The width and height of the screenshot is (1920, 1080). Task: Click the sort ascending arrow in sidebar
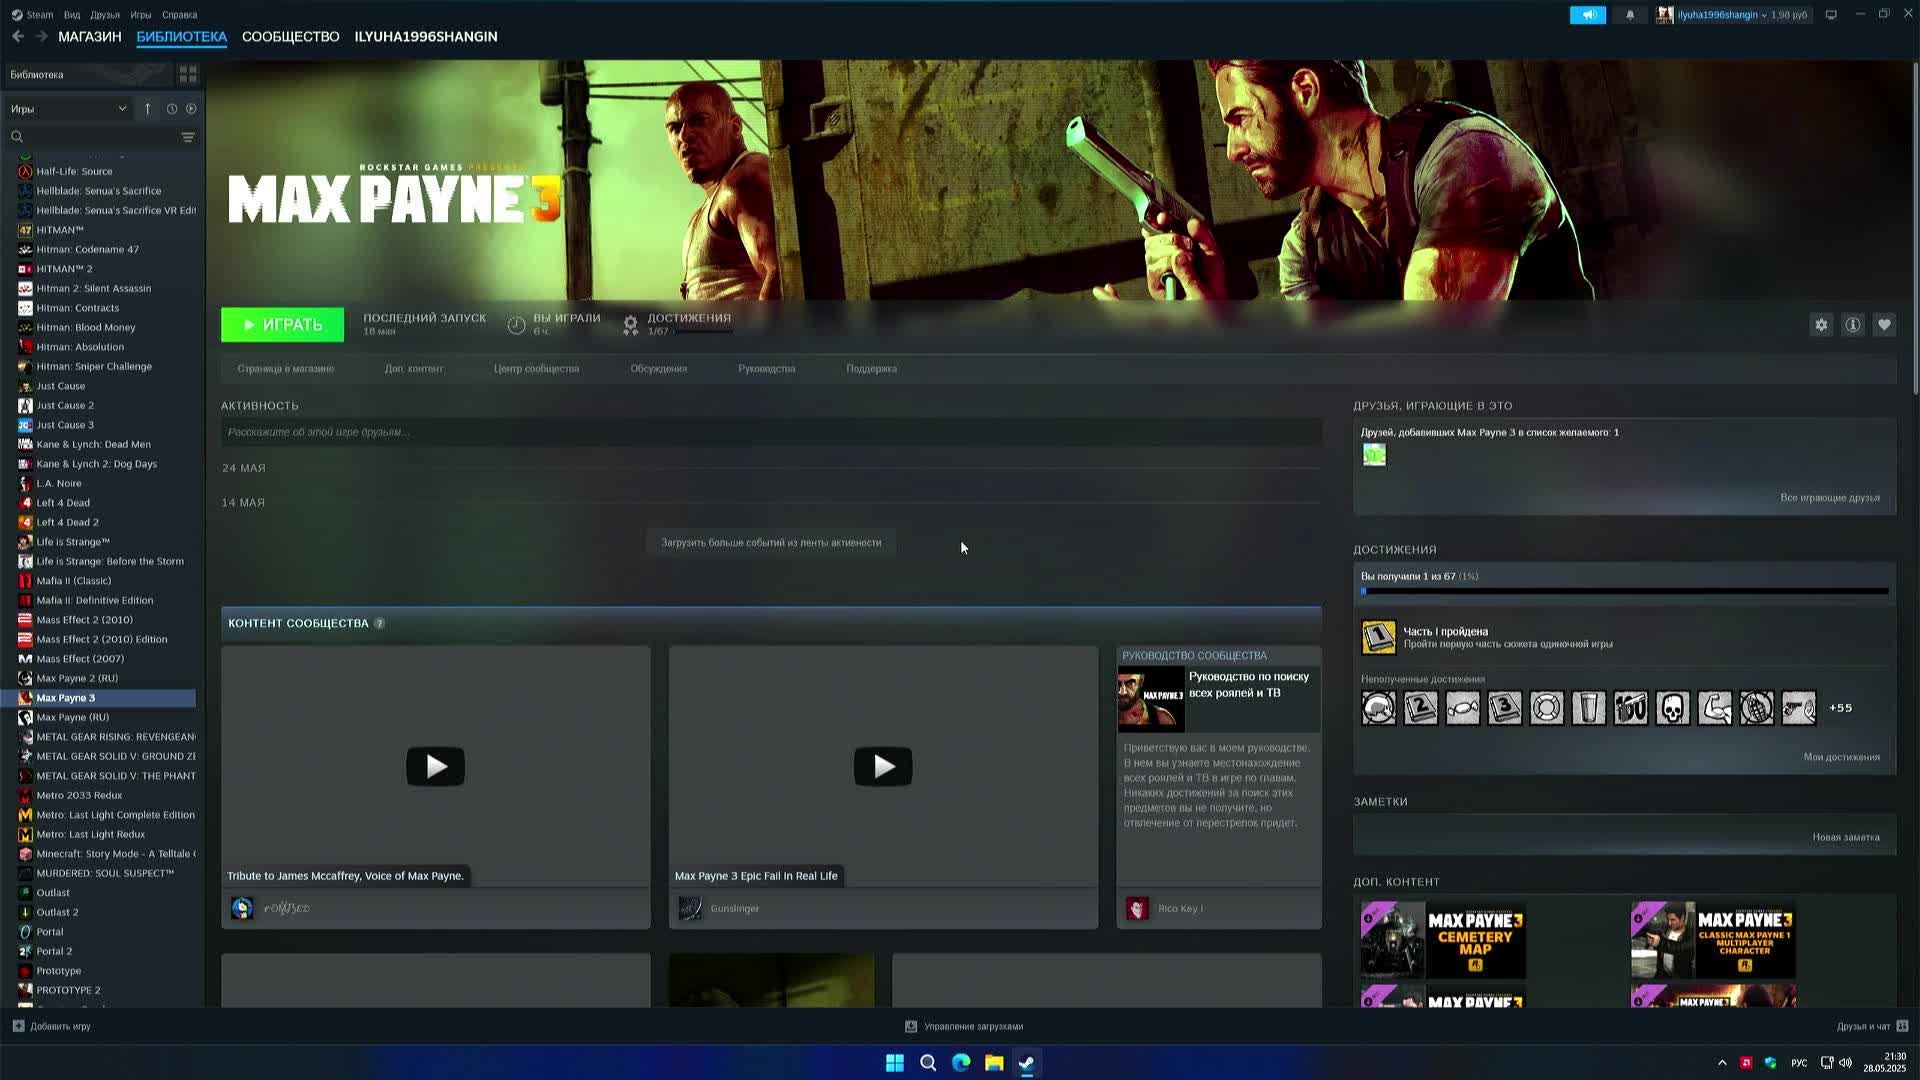(147, 109)
